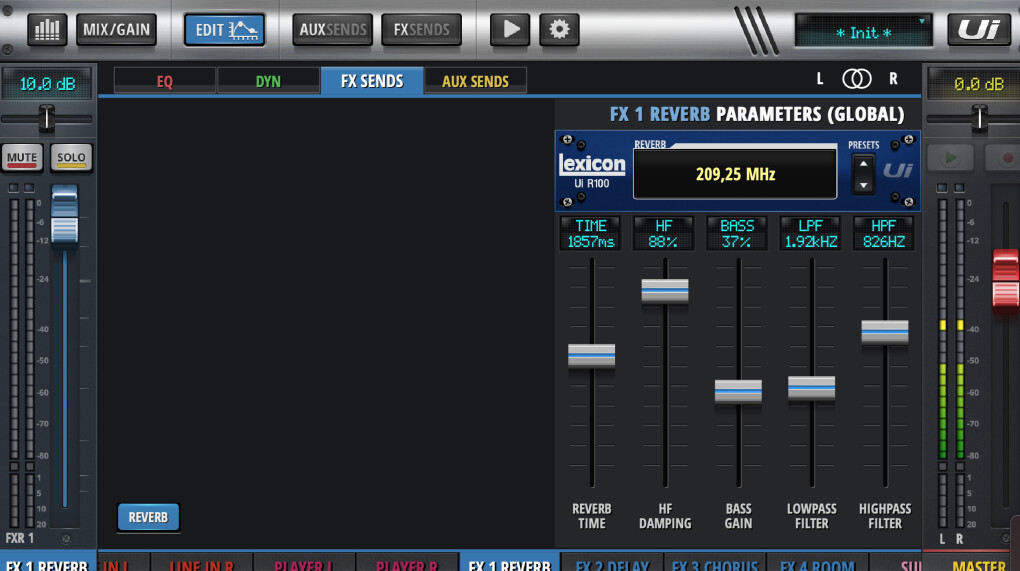Click the HF 88% value display
Image resolution: width=1020 pixels, height=571 pixels.
pos(664,233)
